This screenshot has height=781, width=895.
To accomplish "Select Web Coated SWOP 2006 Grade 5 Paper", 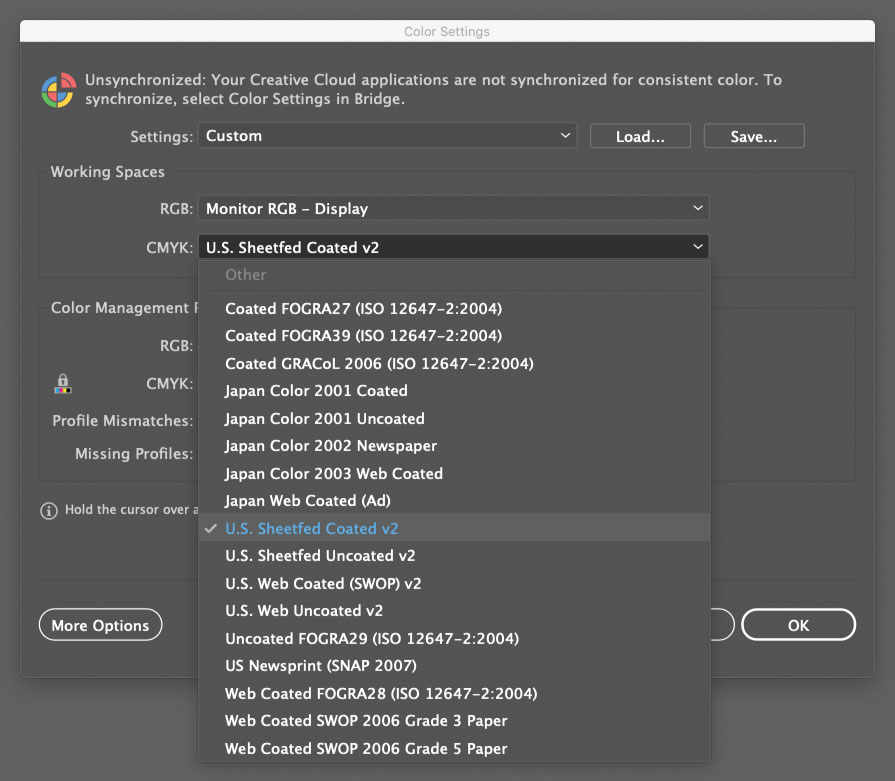I will (366, 748).
